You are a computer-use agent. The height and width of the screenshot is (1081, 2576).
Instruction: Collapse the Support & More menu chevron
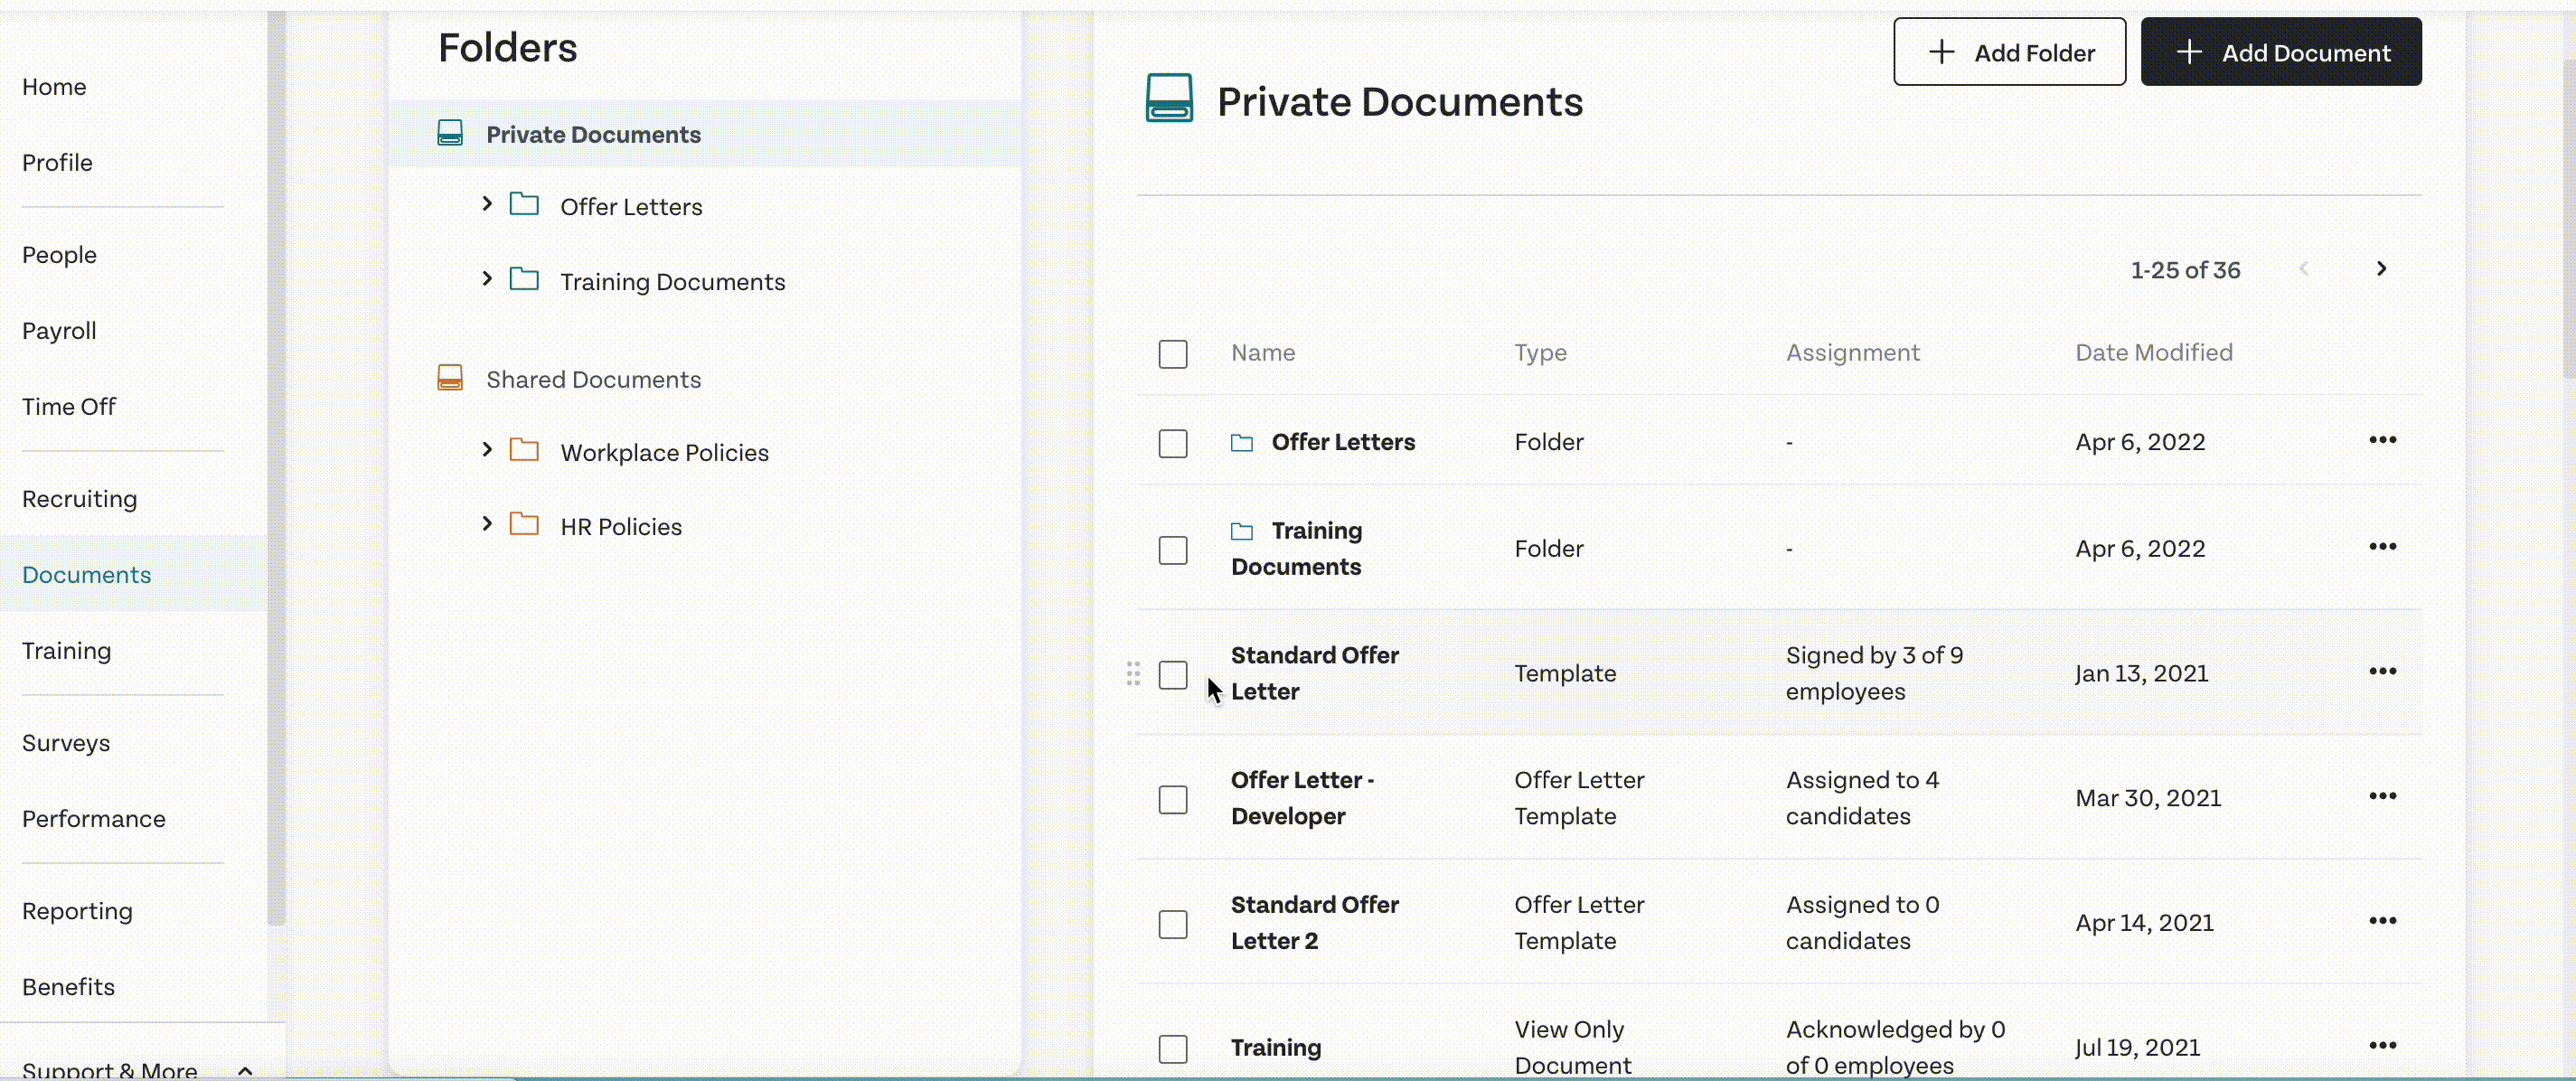pyautogui.click(x=245, y=1070)
